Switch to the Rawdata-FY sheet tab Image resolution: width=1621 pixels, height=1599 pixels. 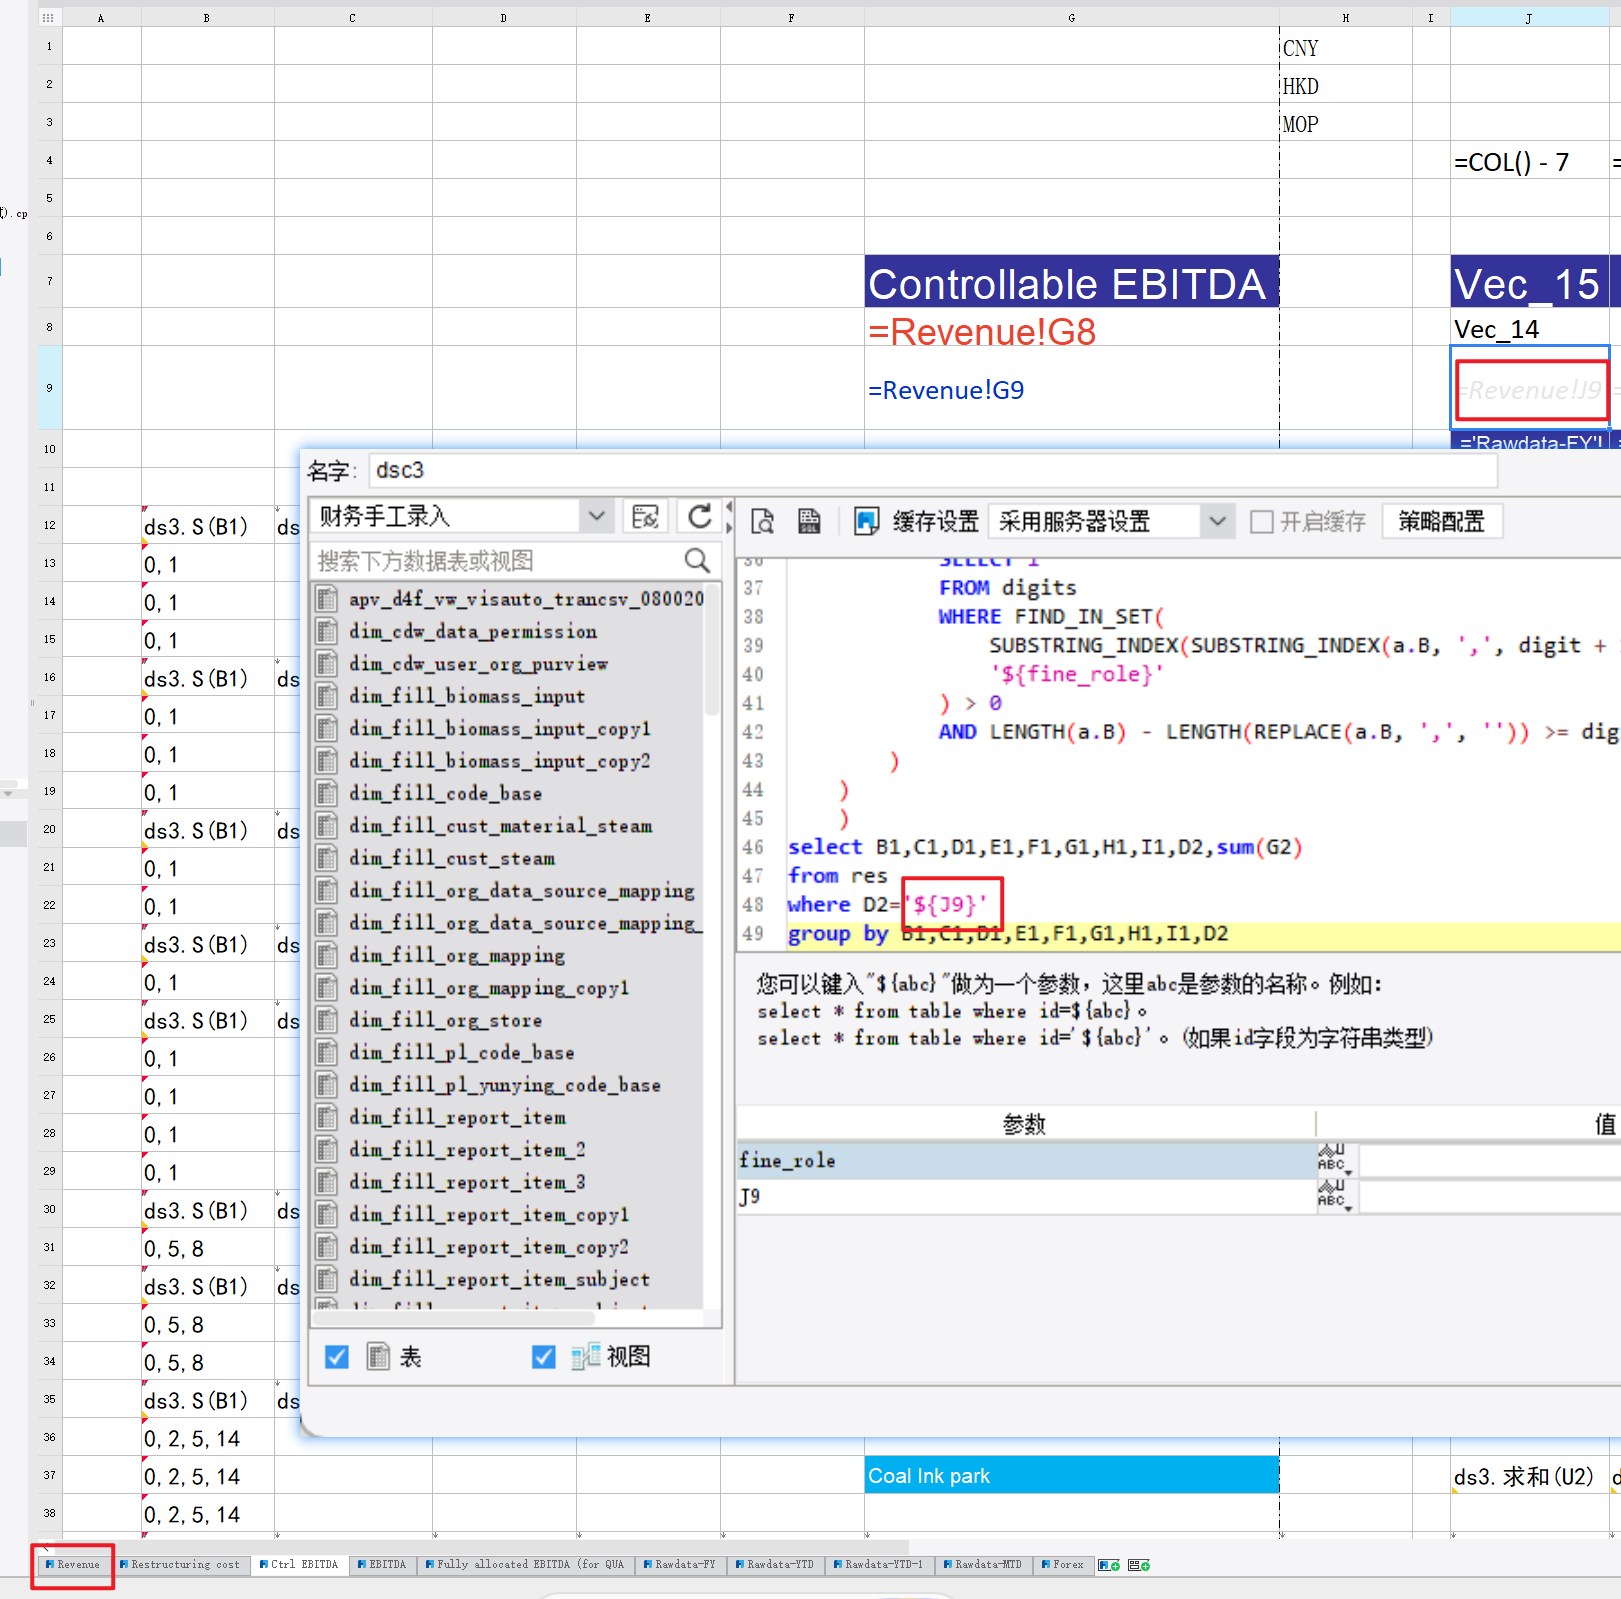tap(680, 1565)
